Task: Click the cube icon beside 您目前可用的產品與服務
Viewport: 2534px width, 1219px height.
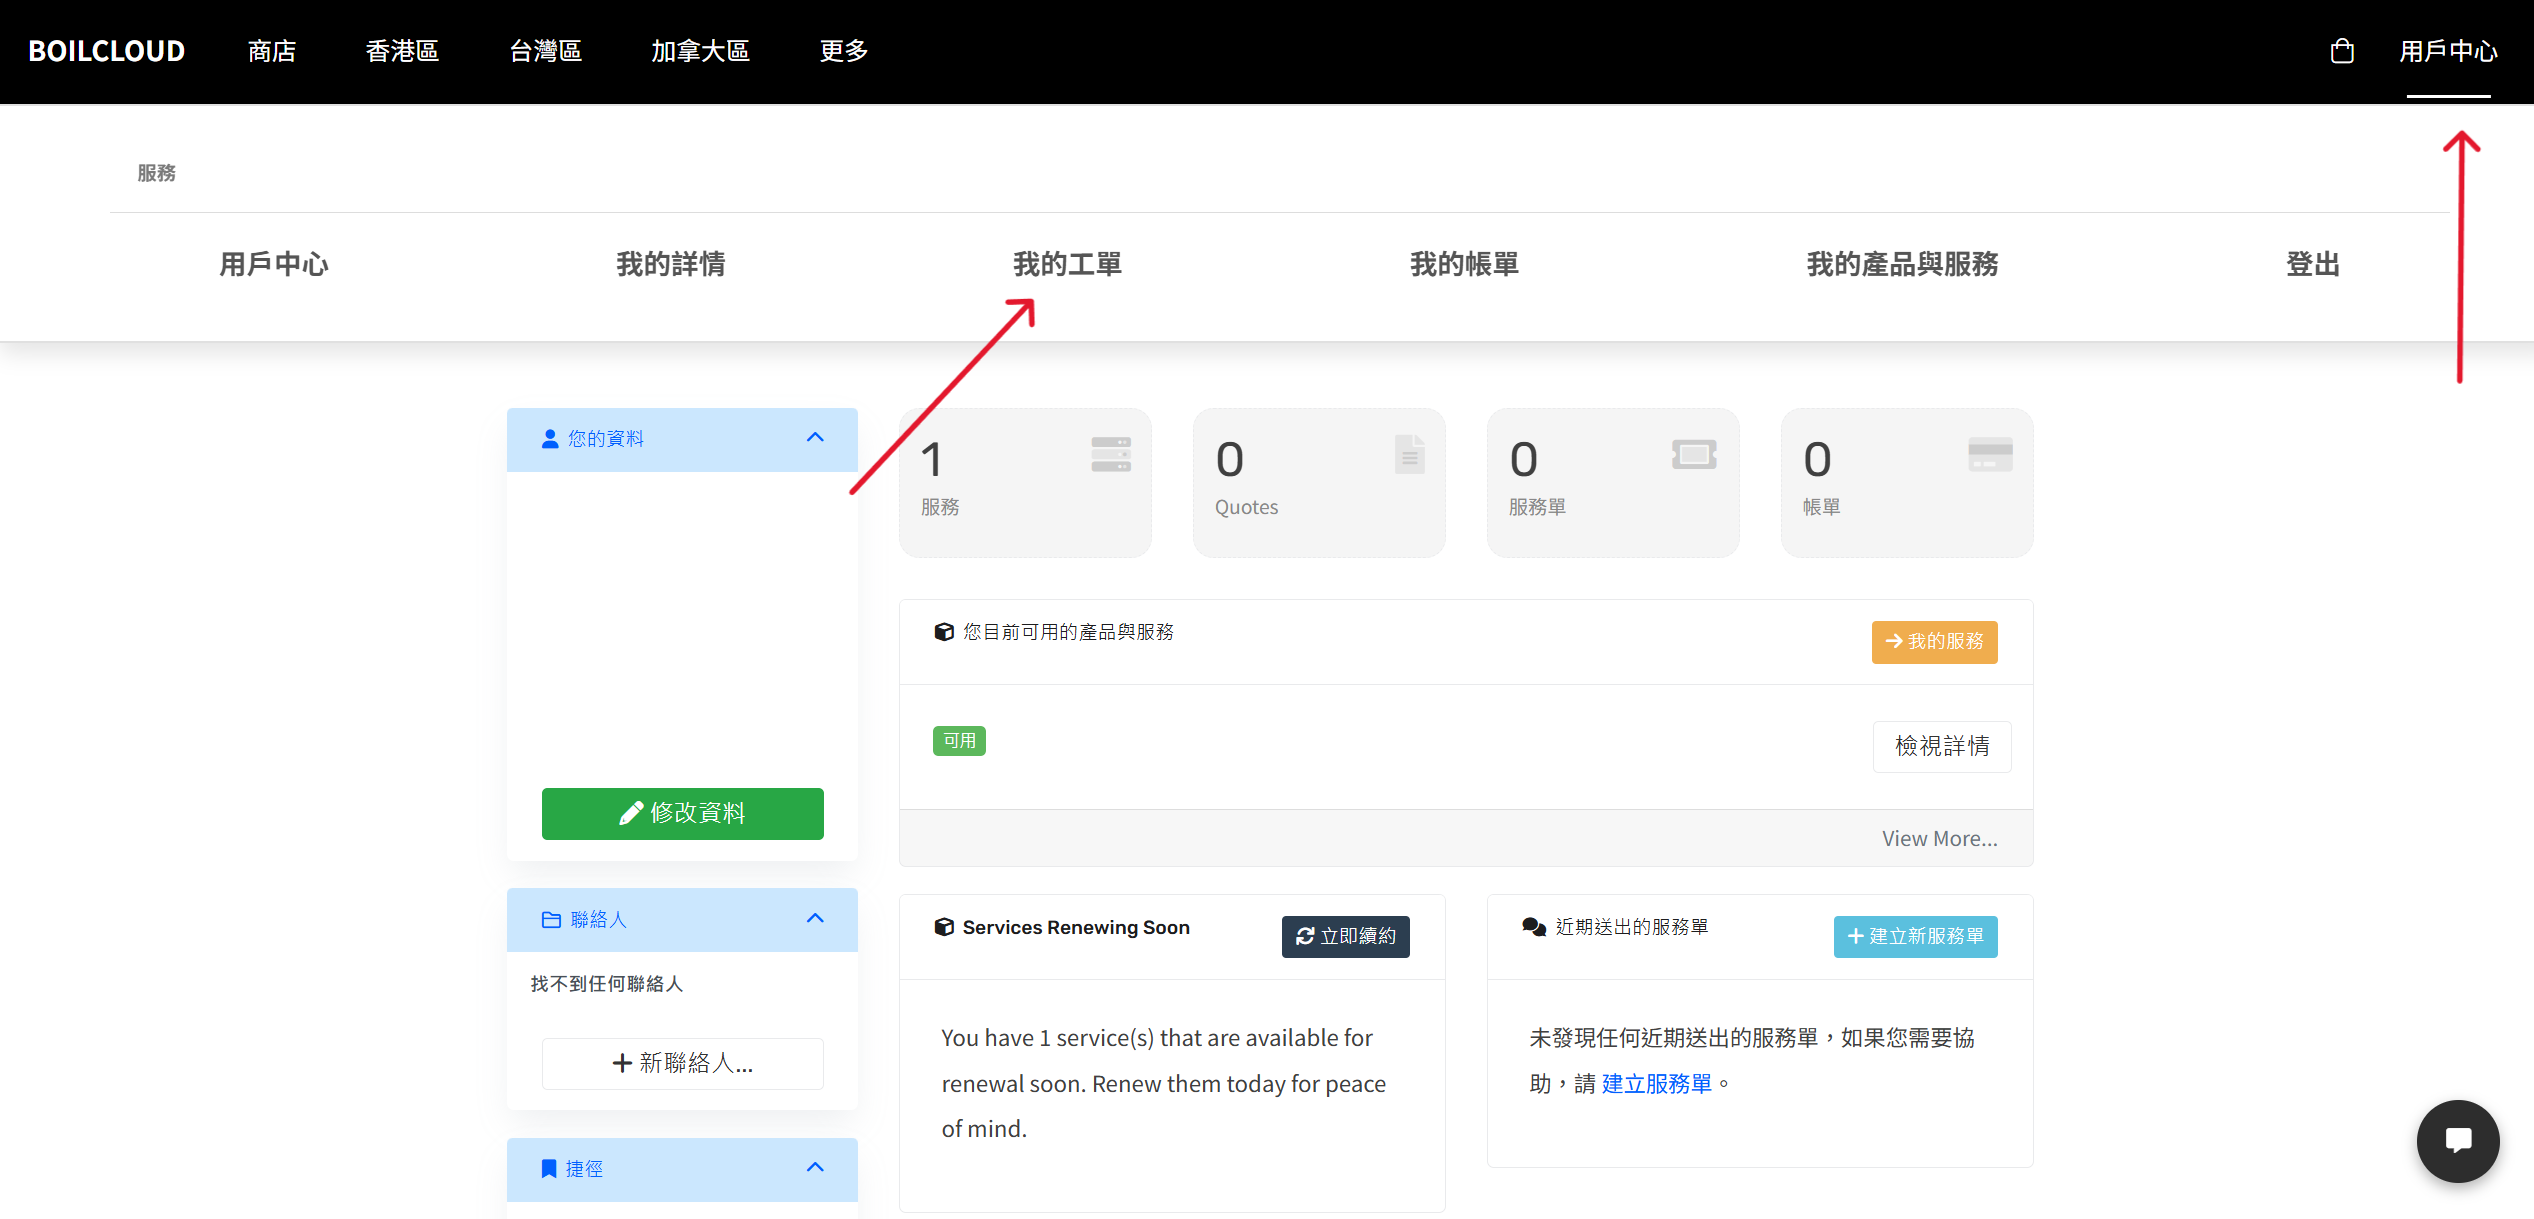Action: (x=943, y=632)
